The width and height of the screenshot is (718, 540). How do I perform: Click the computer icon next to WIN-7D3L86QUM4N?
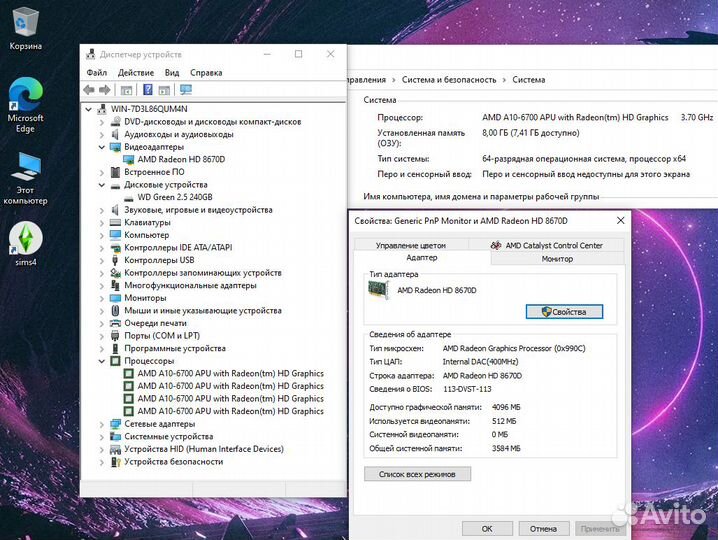coord(102,109)
